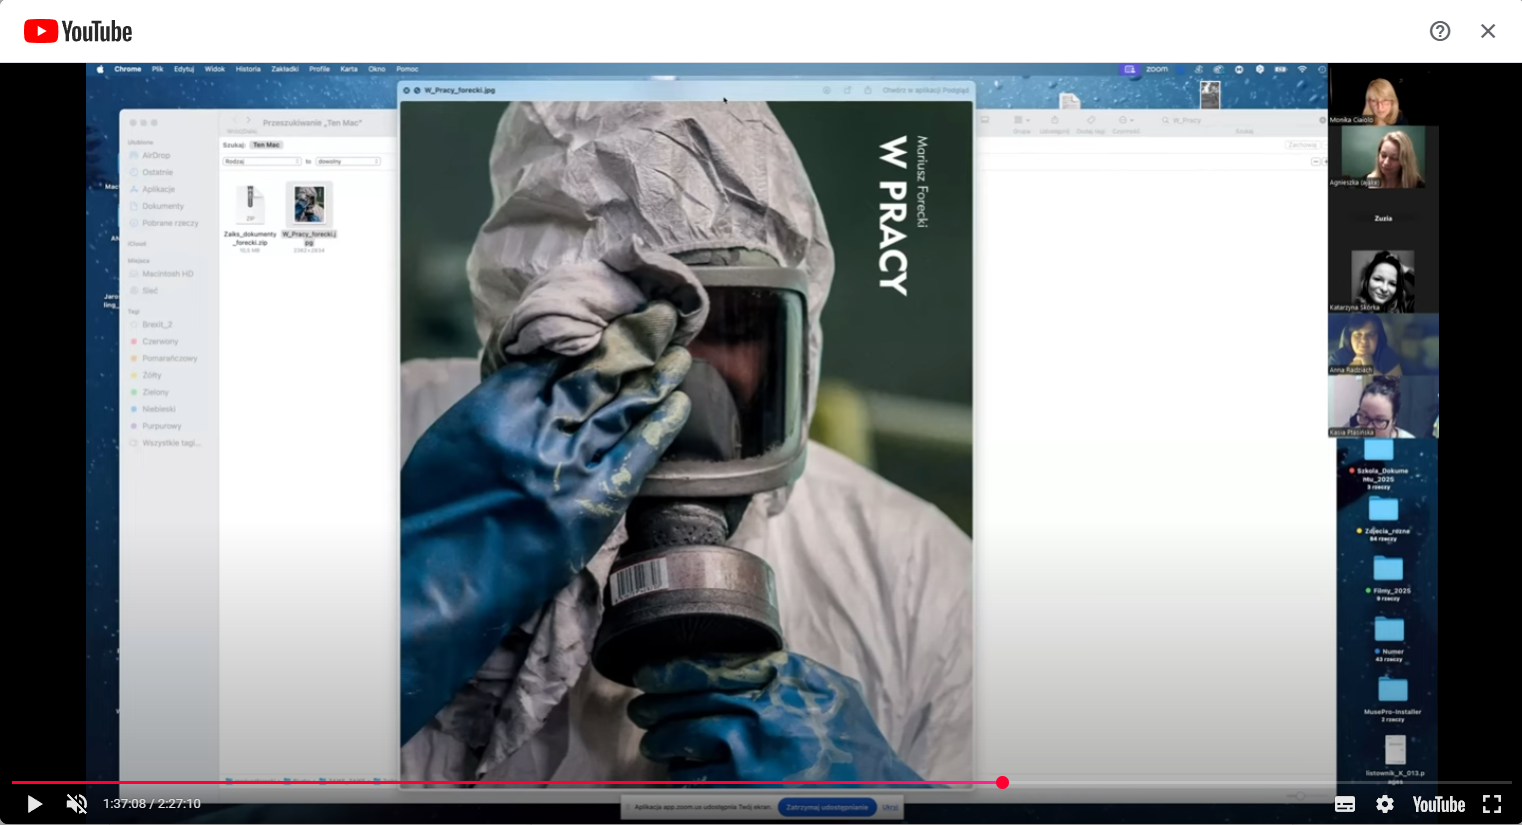
Task: Open the dowolny value dropdown
Action: tap(347, 161)
